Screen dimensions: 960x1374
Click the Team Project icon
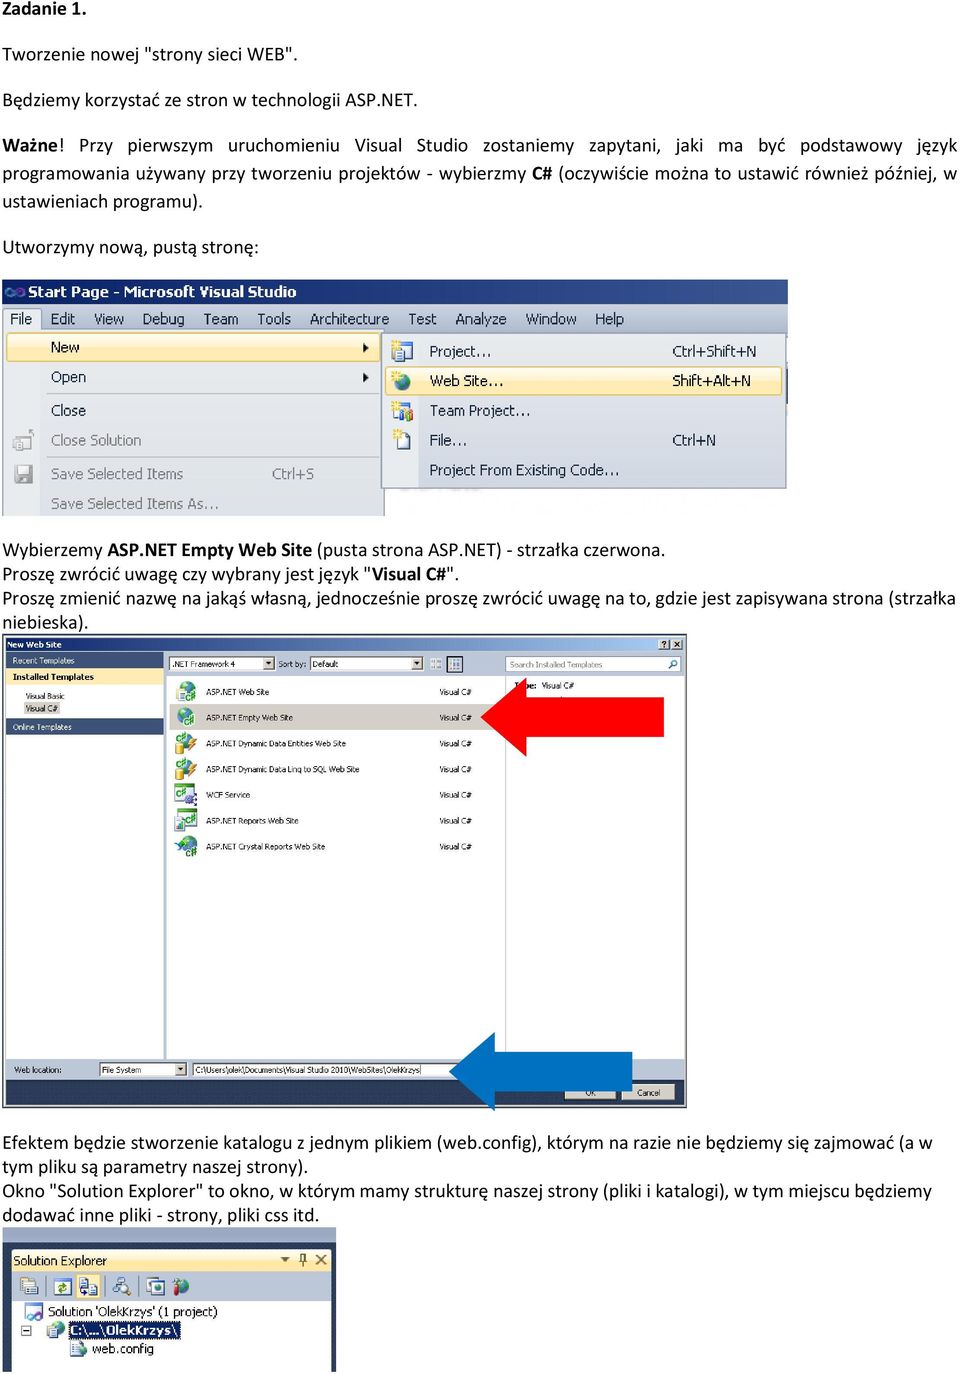402,410
